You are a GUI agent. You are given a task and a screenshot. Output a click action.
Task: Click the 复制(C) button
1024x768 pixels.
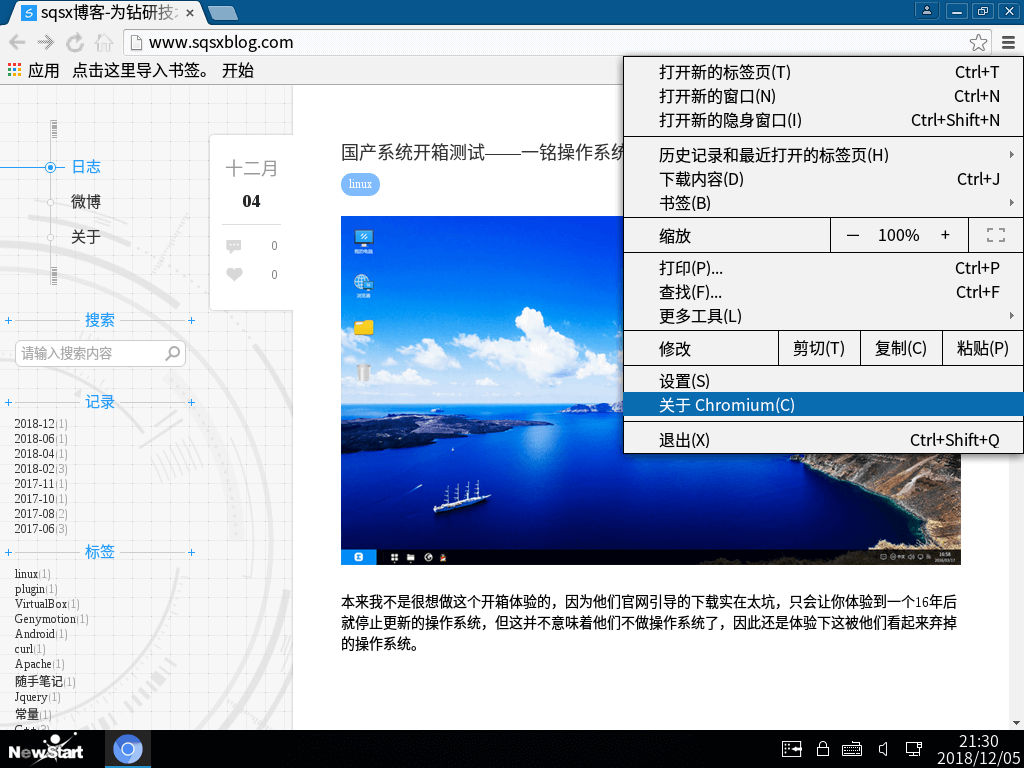tap(901, 348)
